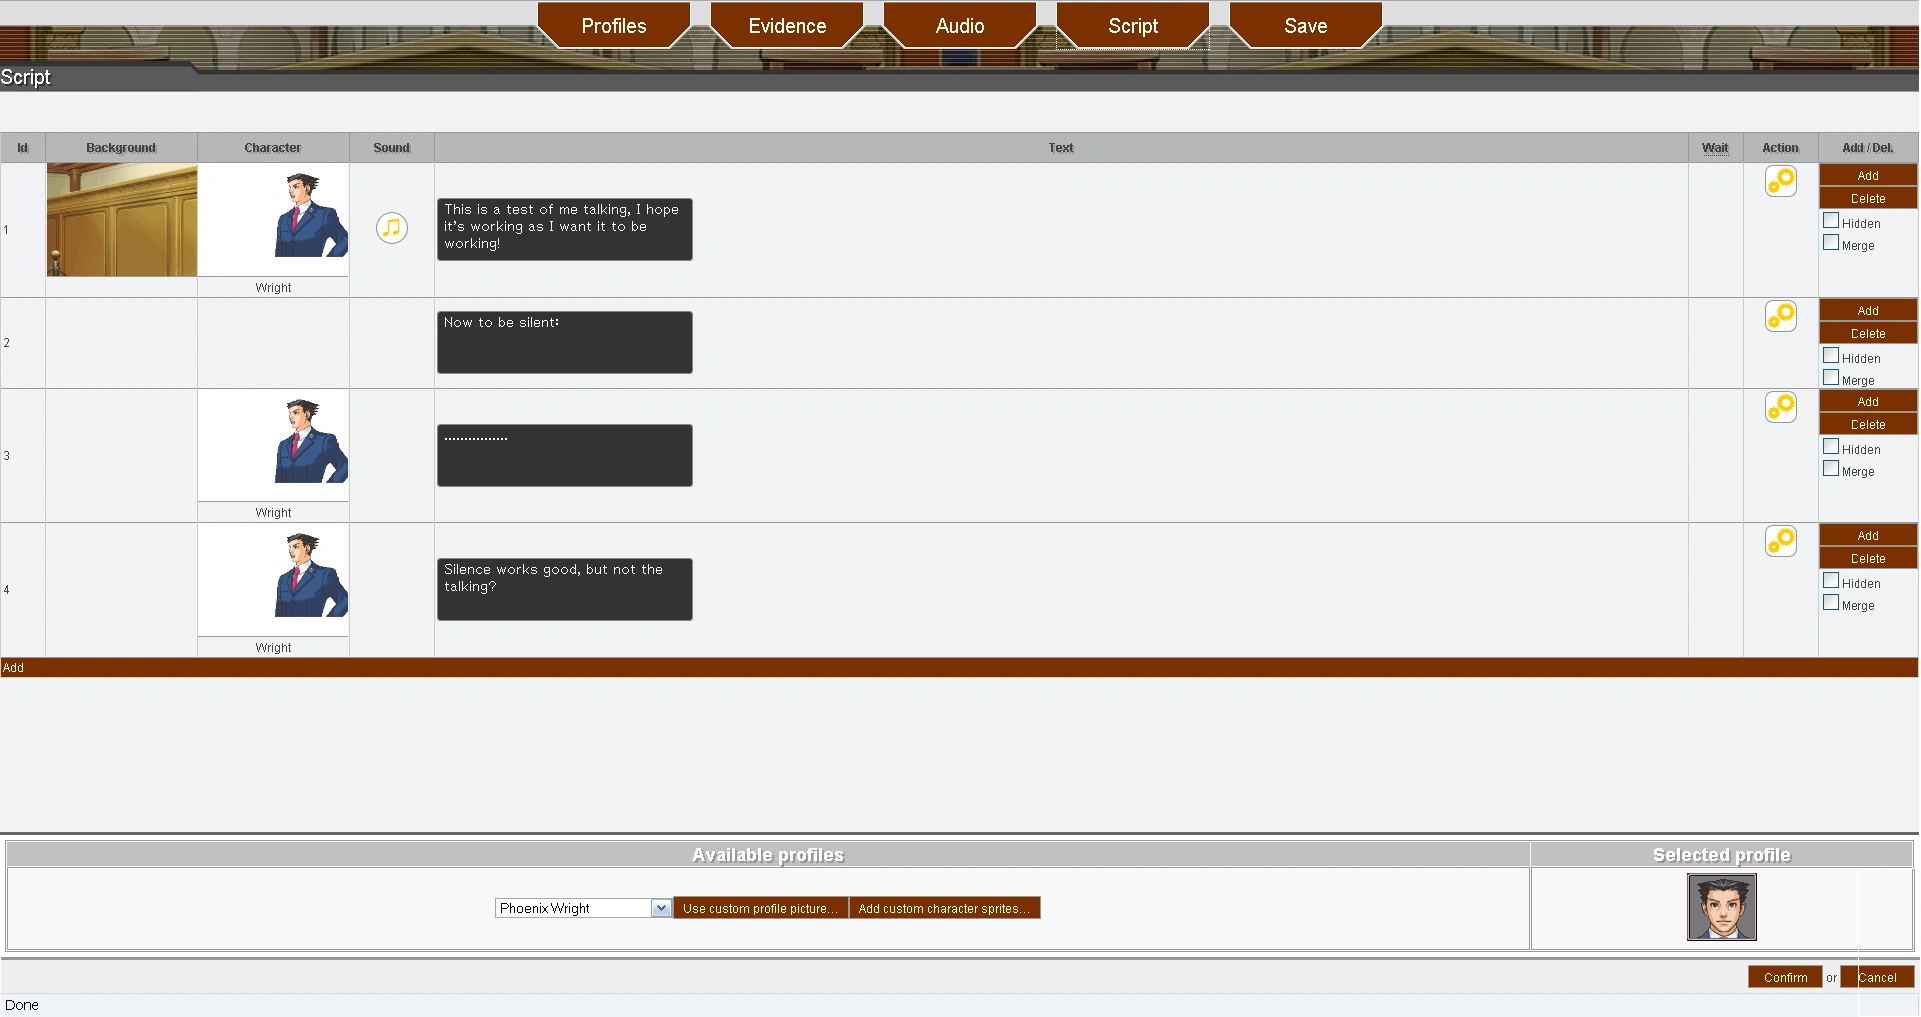
Task: Click the Phoenix Wright selected profile portrait
Action: [1721, 907]
